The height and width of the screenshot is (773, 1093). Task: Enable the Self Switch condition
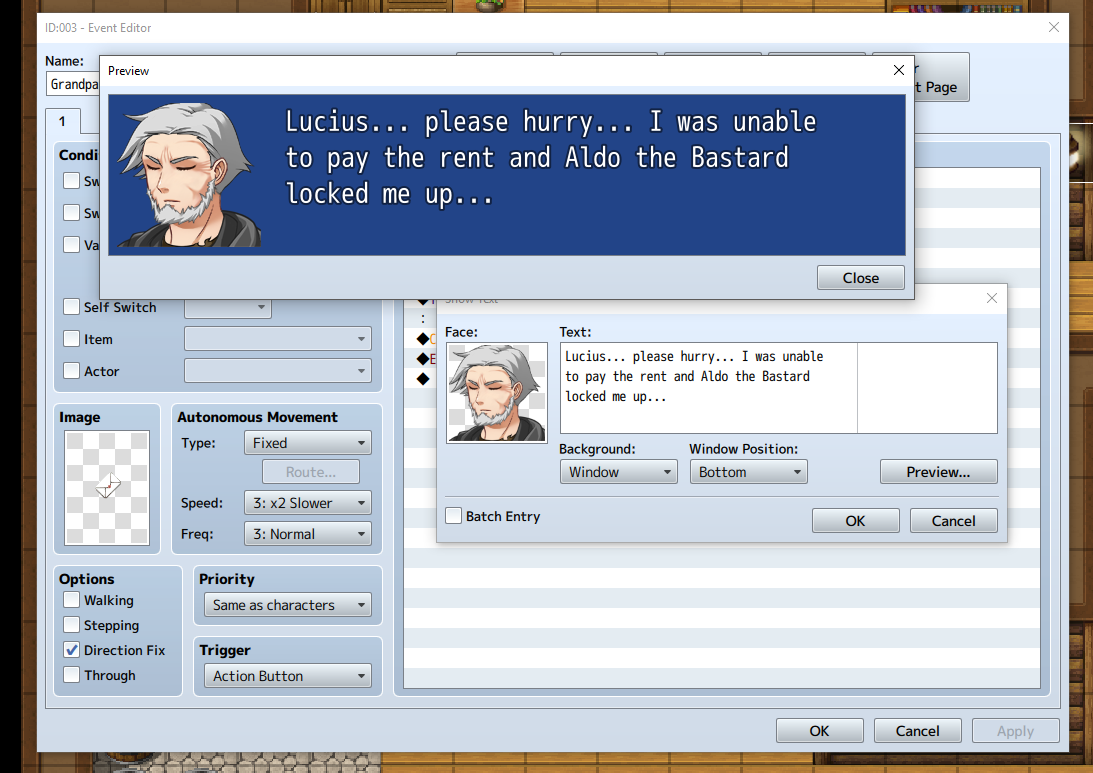pyautogui.click(x=72, y=307)
